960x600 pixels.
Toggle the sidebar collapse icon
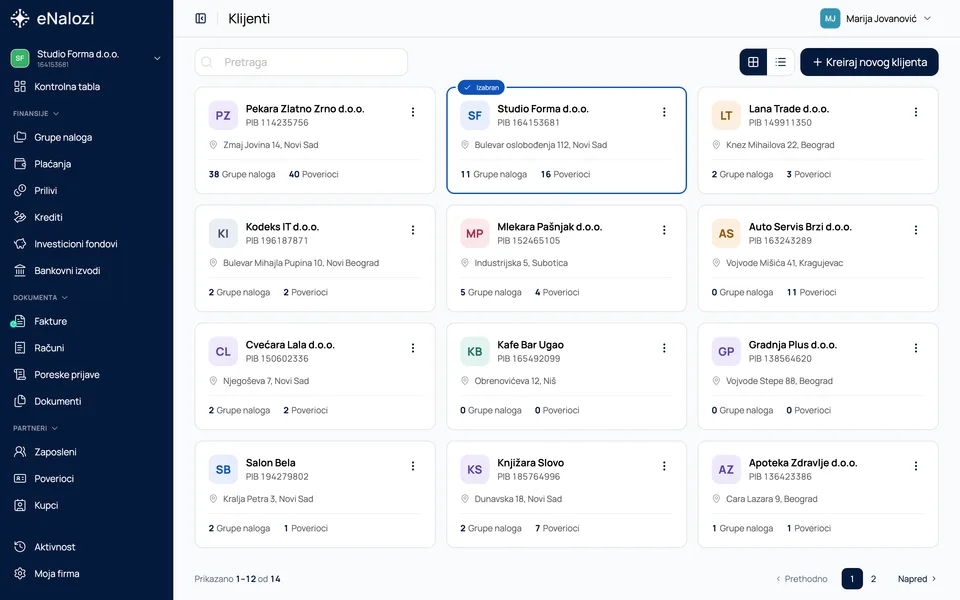[x=201, y=18]
